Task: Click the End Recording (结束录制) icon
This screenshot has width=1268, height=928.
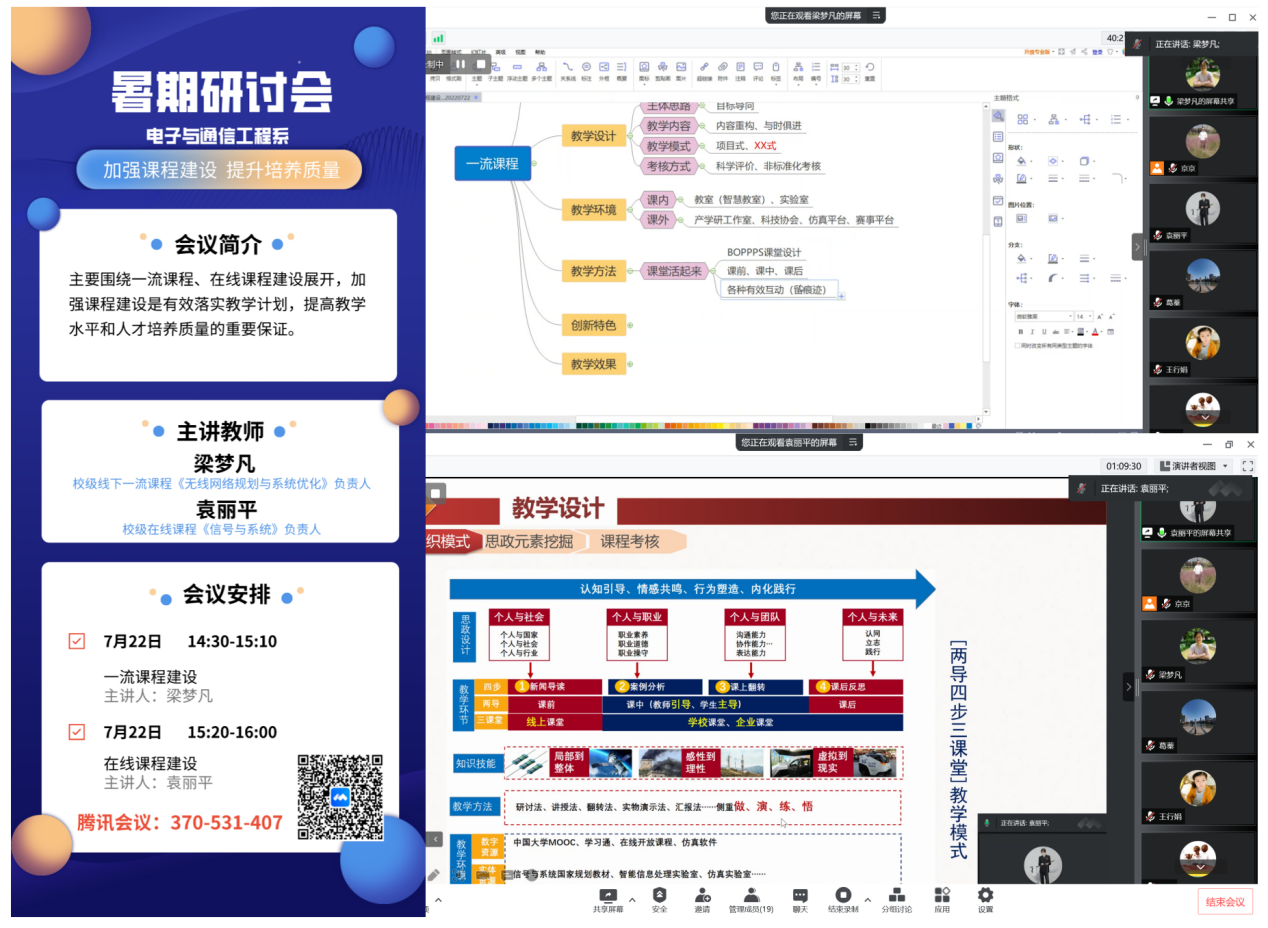Action: (x=843, y=897)
